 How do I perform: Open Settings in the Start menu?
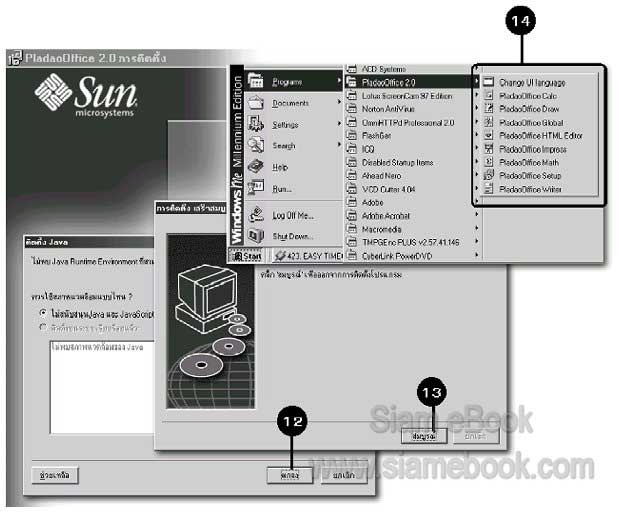coord(293,124)
